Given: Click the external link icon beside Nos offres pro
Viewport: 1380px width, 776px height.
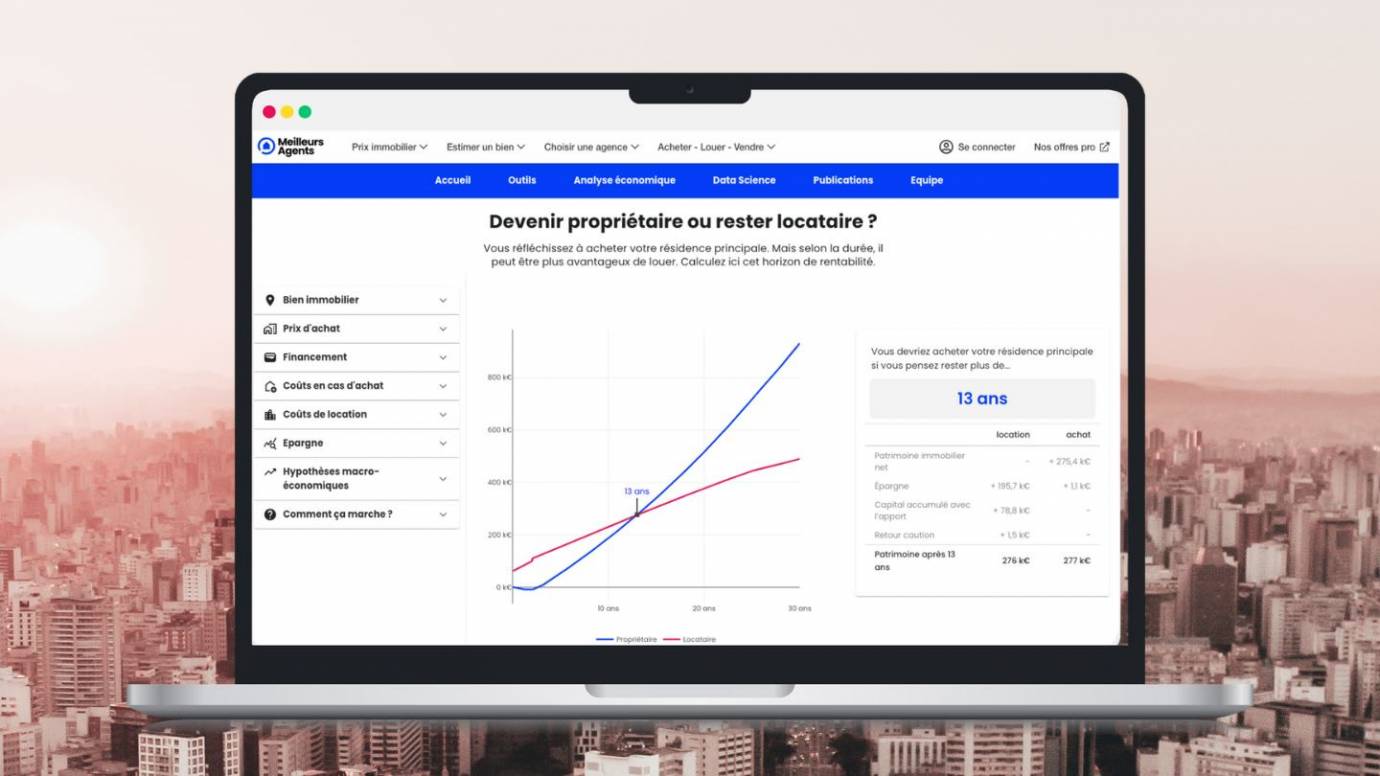Looking at the screenshot, I should [1104, 147].
